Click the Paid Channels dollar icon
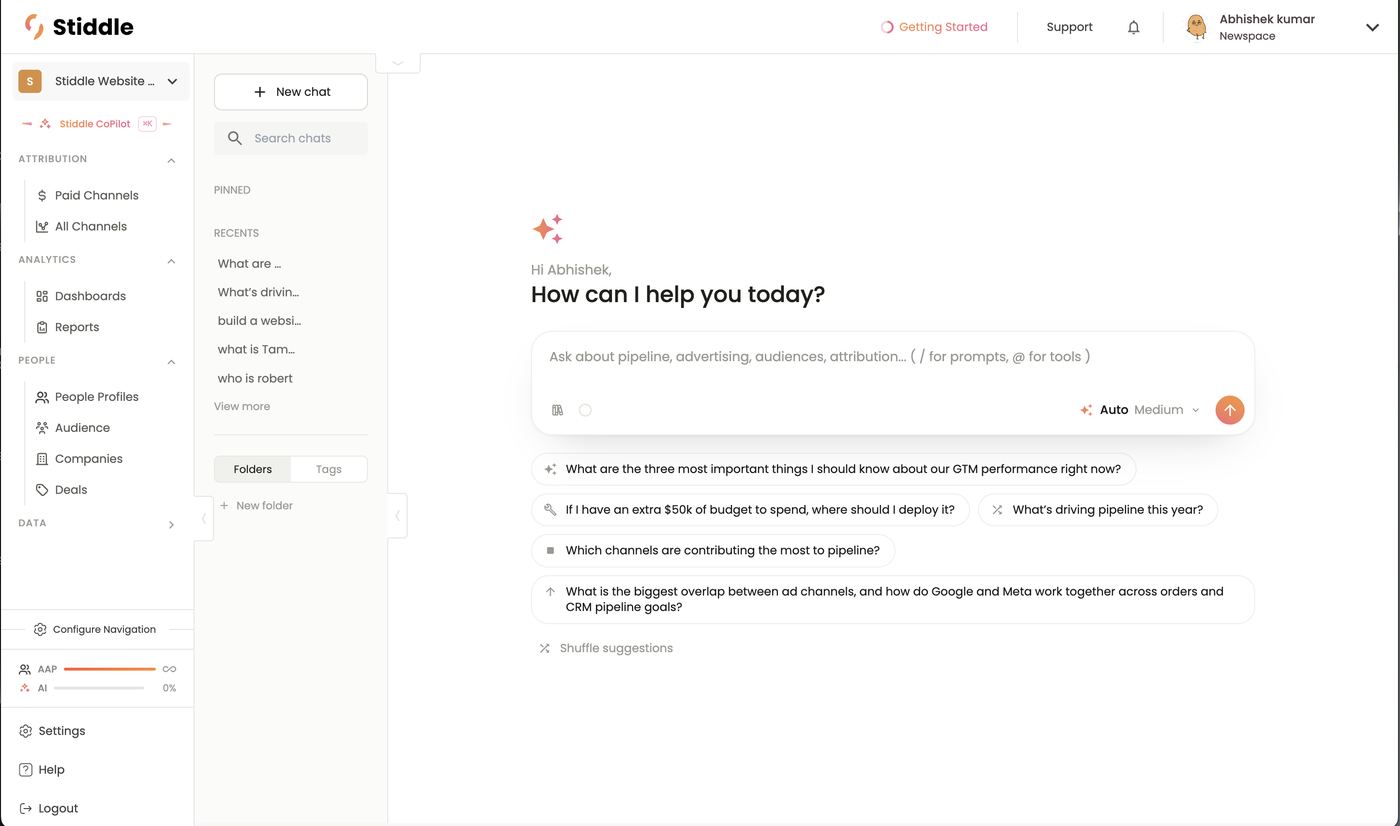 [42, 195]
